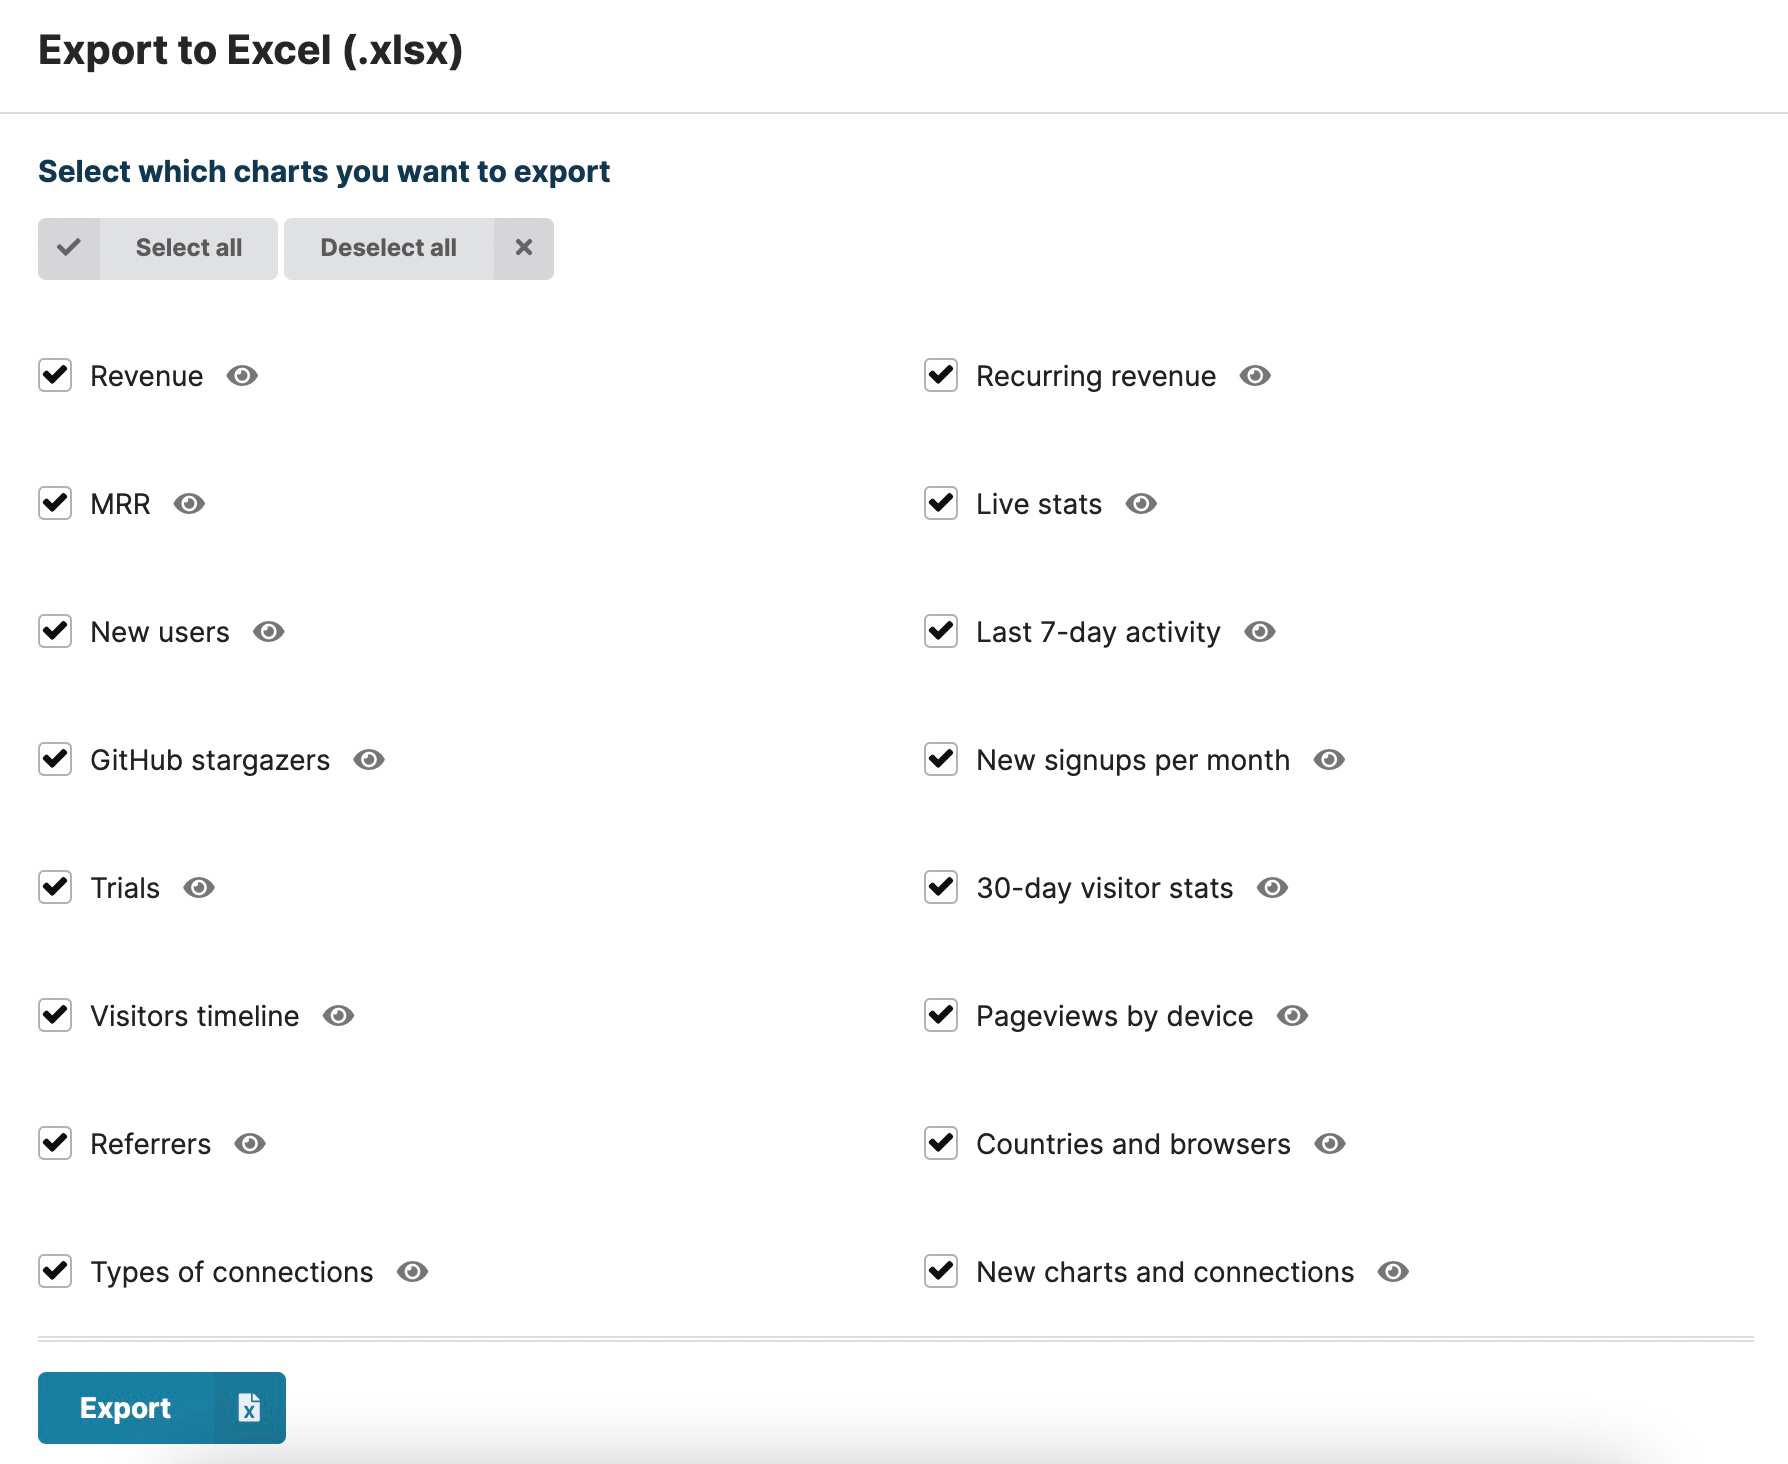Toggle the New signups per month checkbox

(x=941, y=760)
